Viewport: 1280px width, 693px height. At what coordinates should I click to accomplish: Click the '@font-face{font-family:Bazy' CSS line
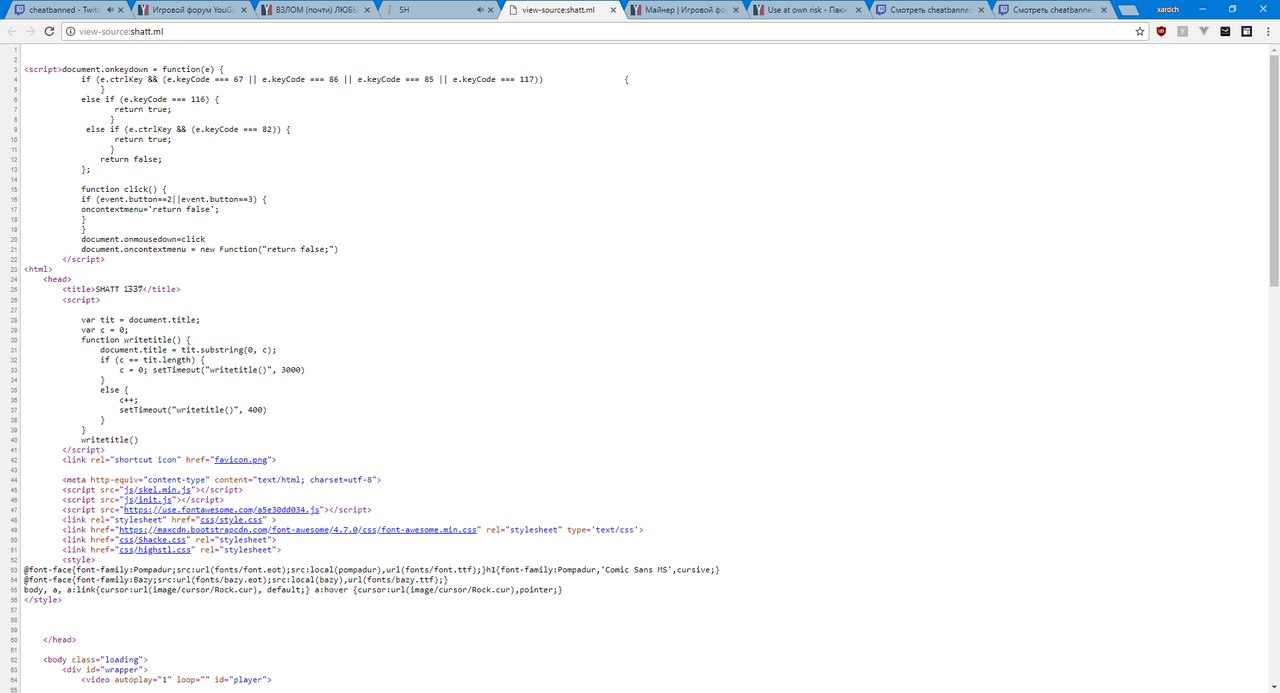point(236,580)
